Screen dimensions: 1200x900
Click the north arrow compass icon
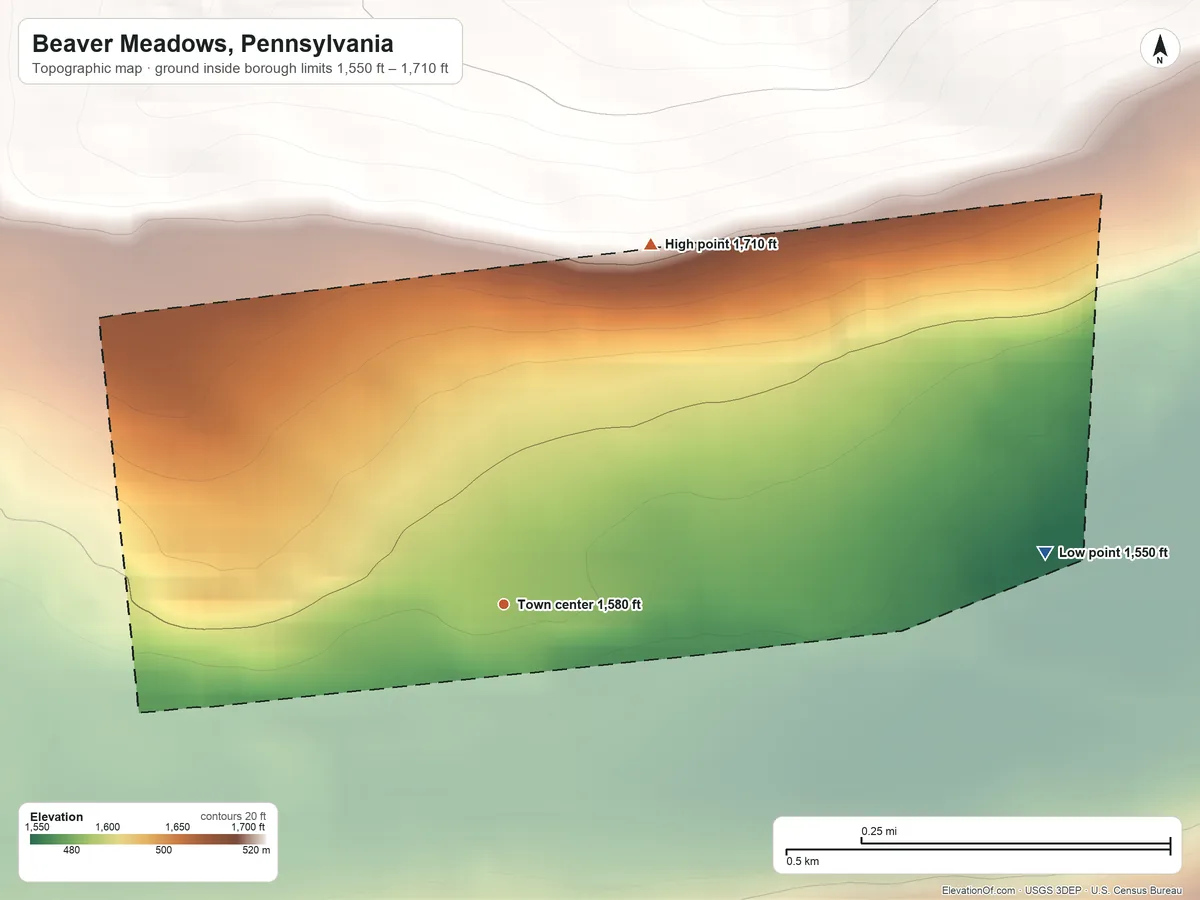[x=1160, y=49]
